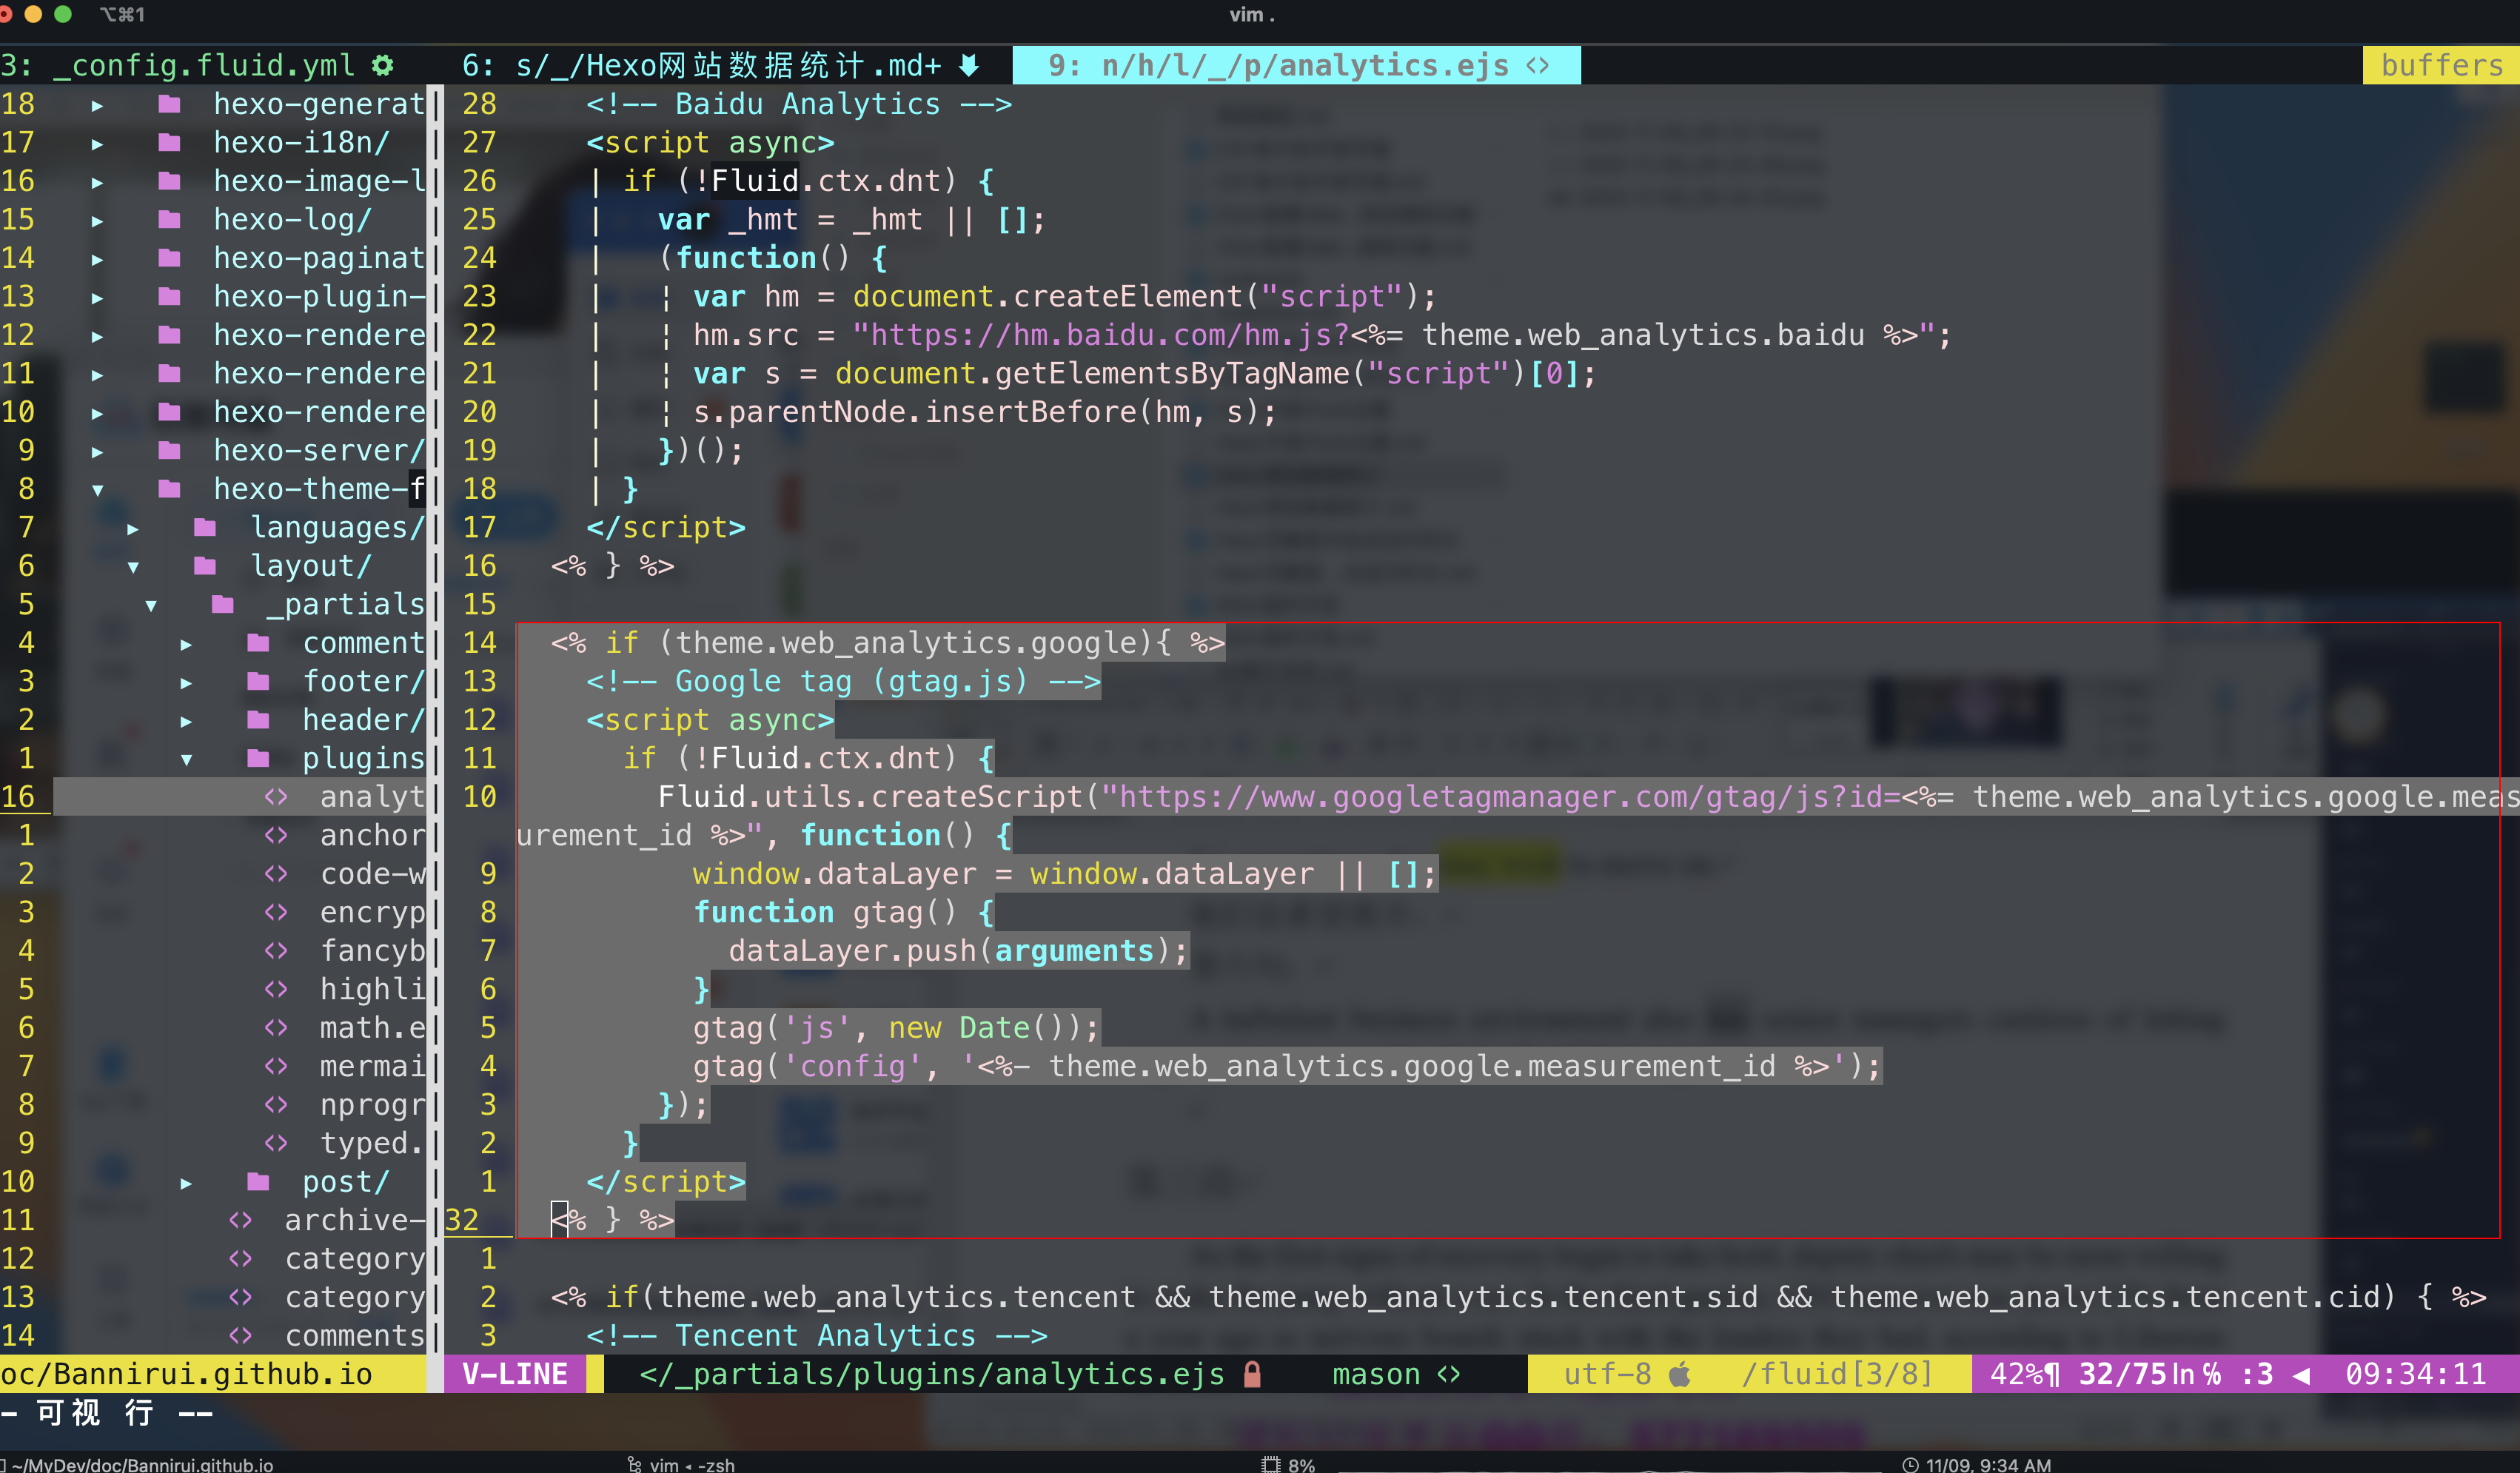Click the lock icon in the status line
2520x1473 pixels.
pyautogui.click(x=1252, y=1374)
